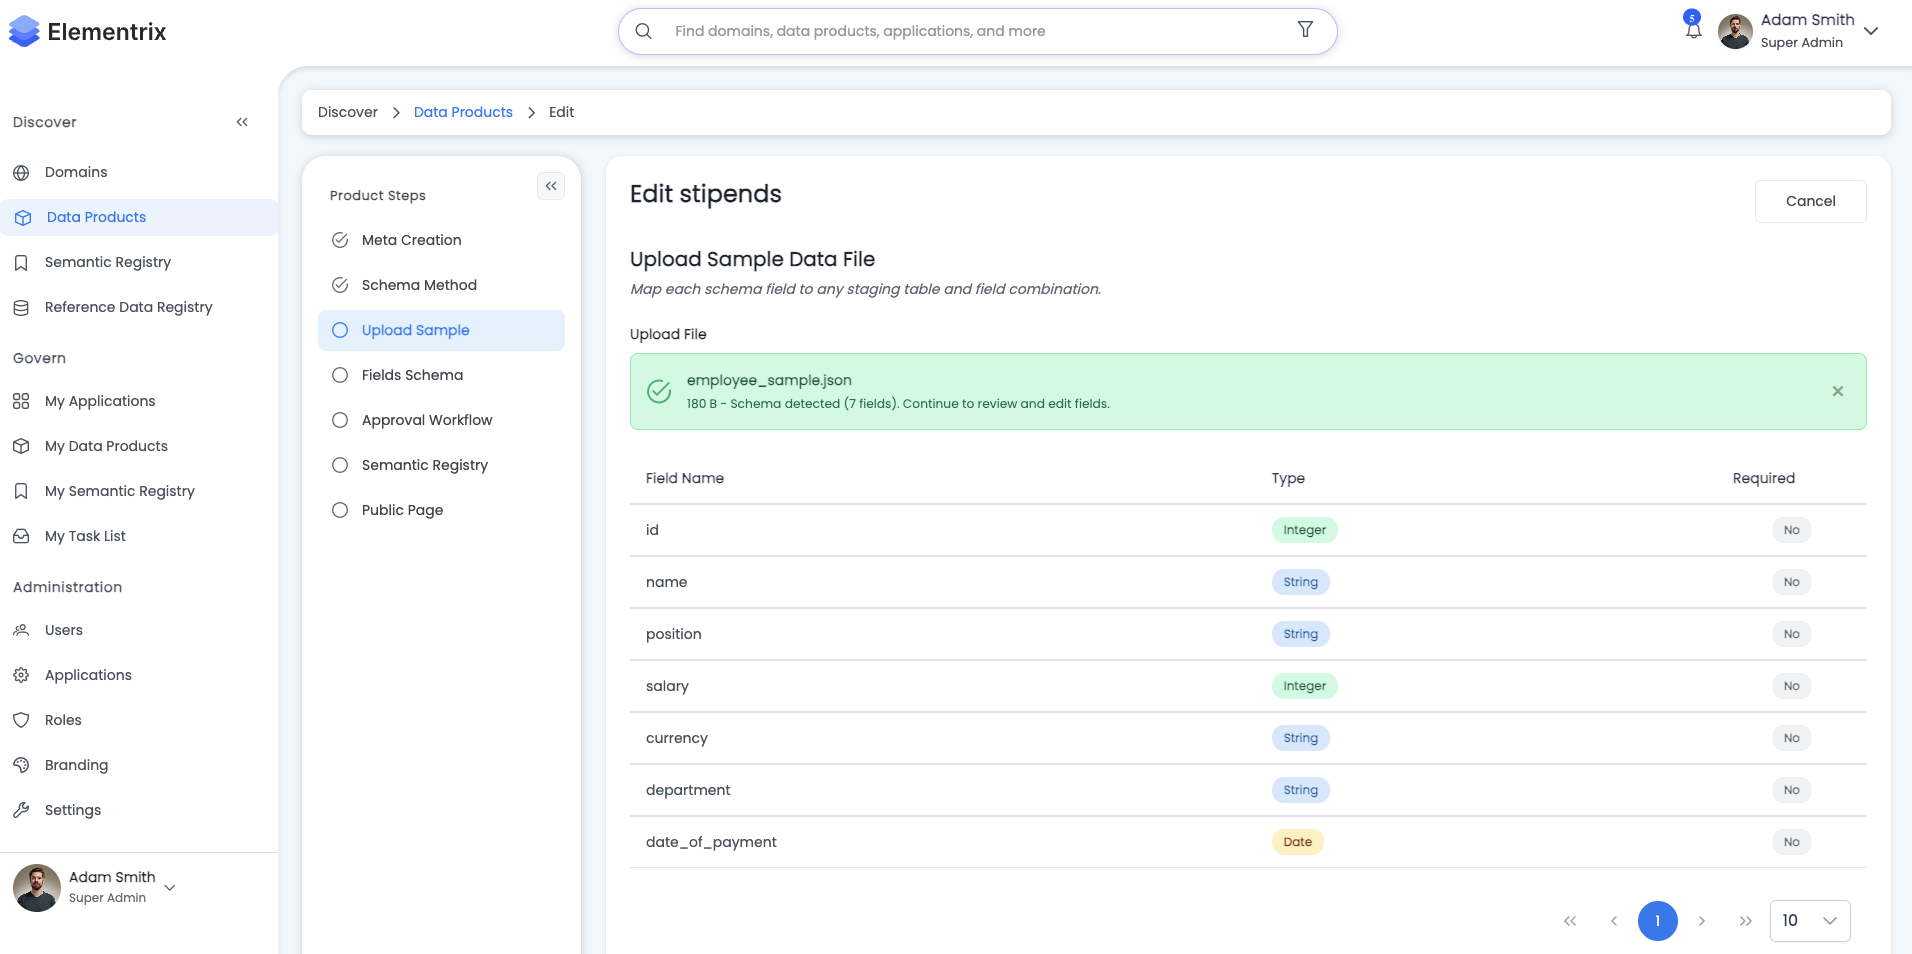The height and width of the screenshot is (954, 1912).
Task: Select the Public Page step
Action: [x=402, y=510]
